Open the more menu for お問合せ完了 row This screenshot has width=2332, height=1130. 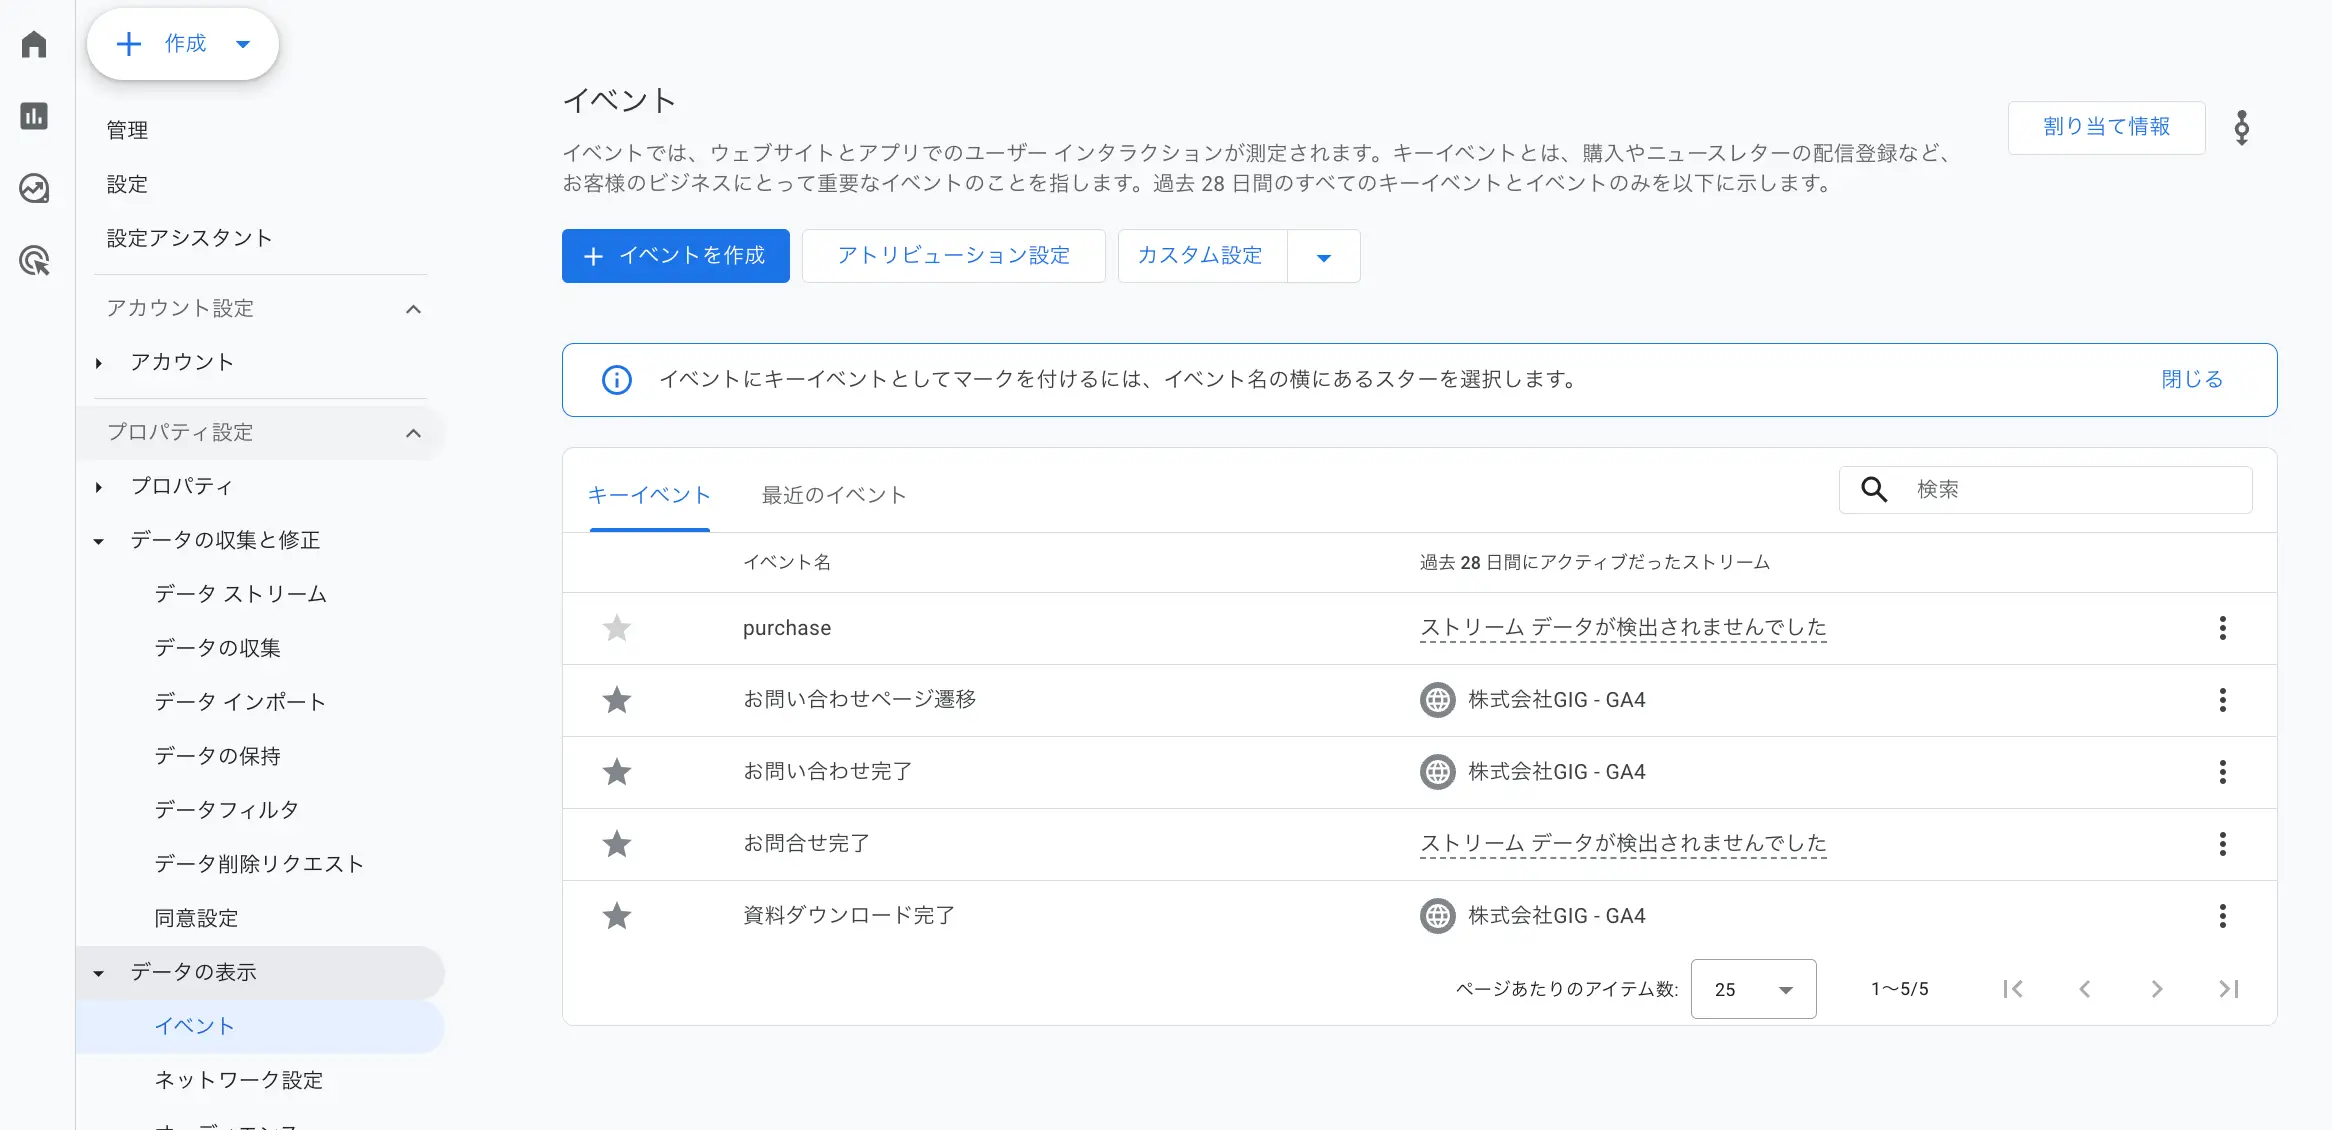pyautogui.click(x=2223, y=844)
